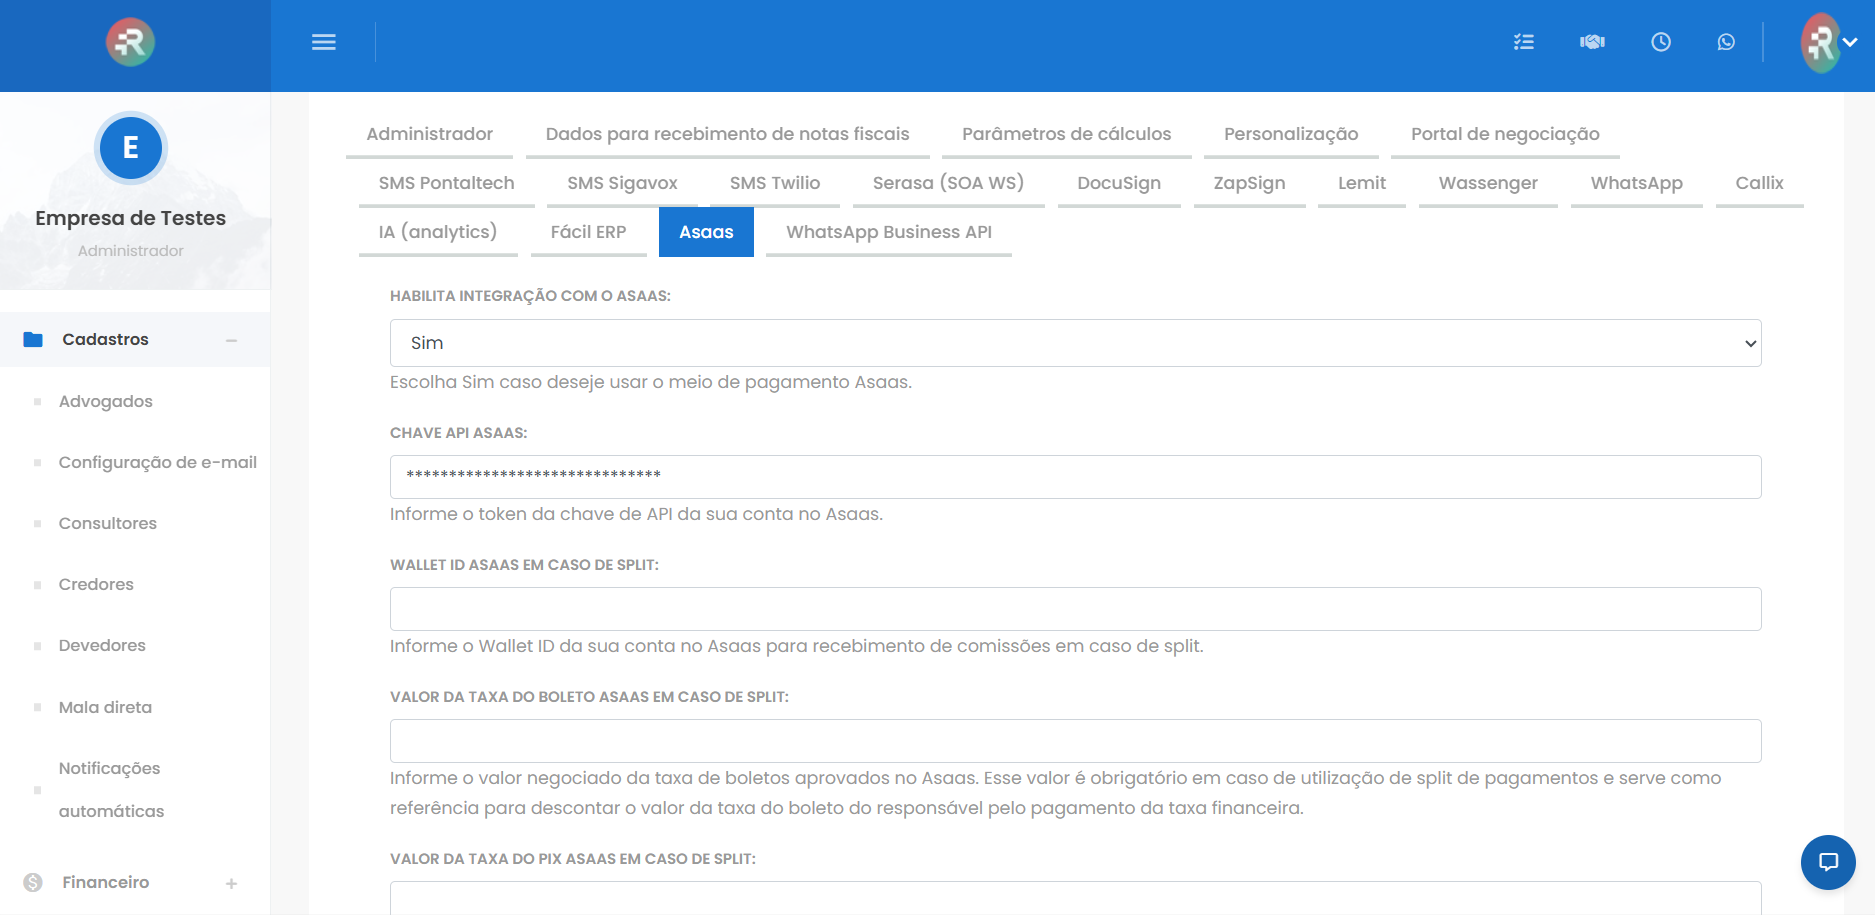Select the DocuSign integration tab
The image size is (1875, 915).
click(x=1118, y=183)
